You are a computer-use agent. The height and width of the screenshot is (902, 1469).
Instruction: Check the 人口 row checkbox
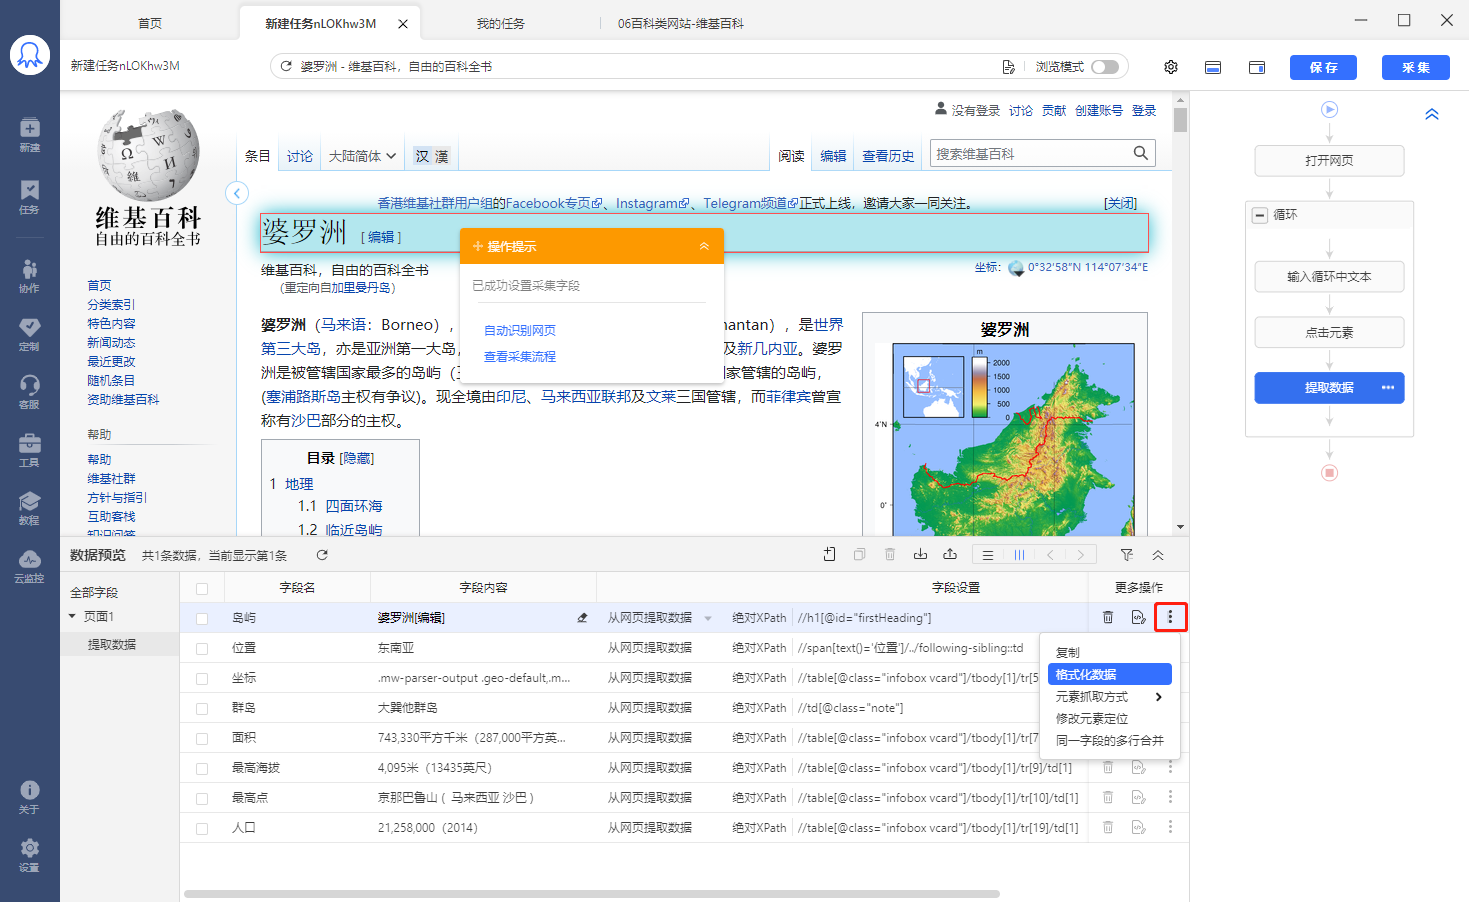pos(202,829)
